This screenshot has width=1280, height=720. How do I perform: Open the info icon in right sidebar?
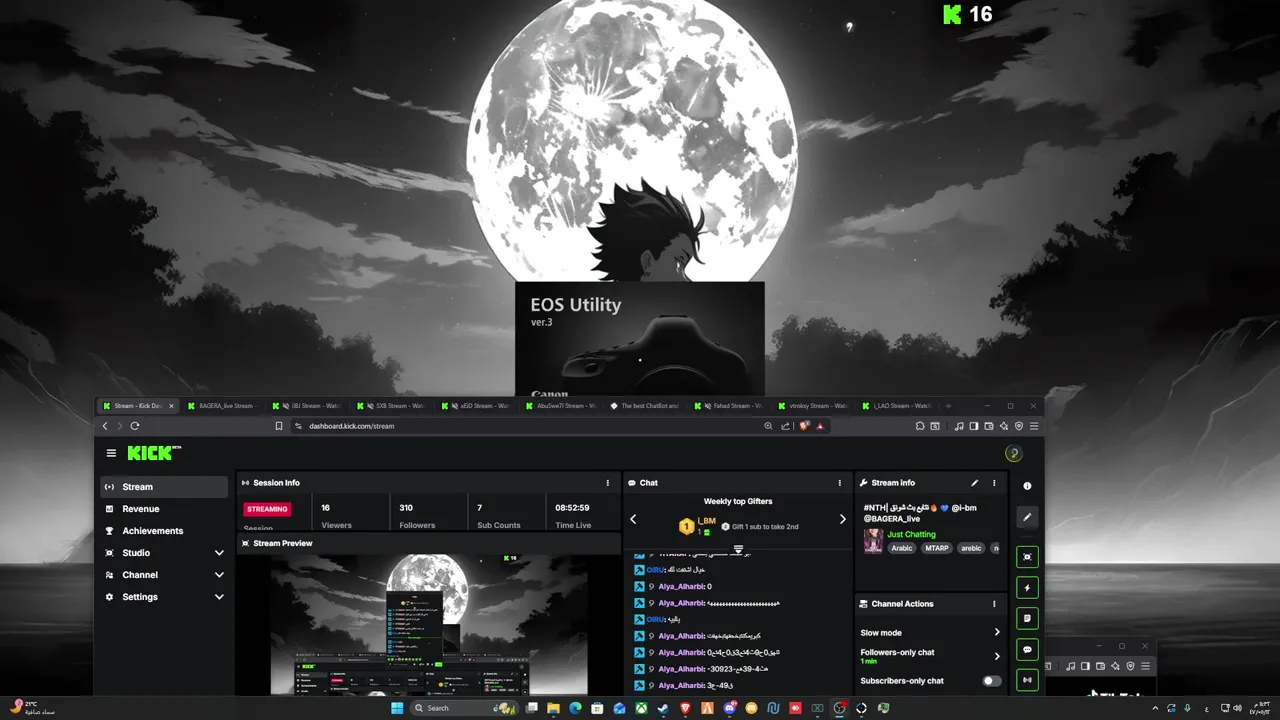[1027, 486]
